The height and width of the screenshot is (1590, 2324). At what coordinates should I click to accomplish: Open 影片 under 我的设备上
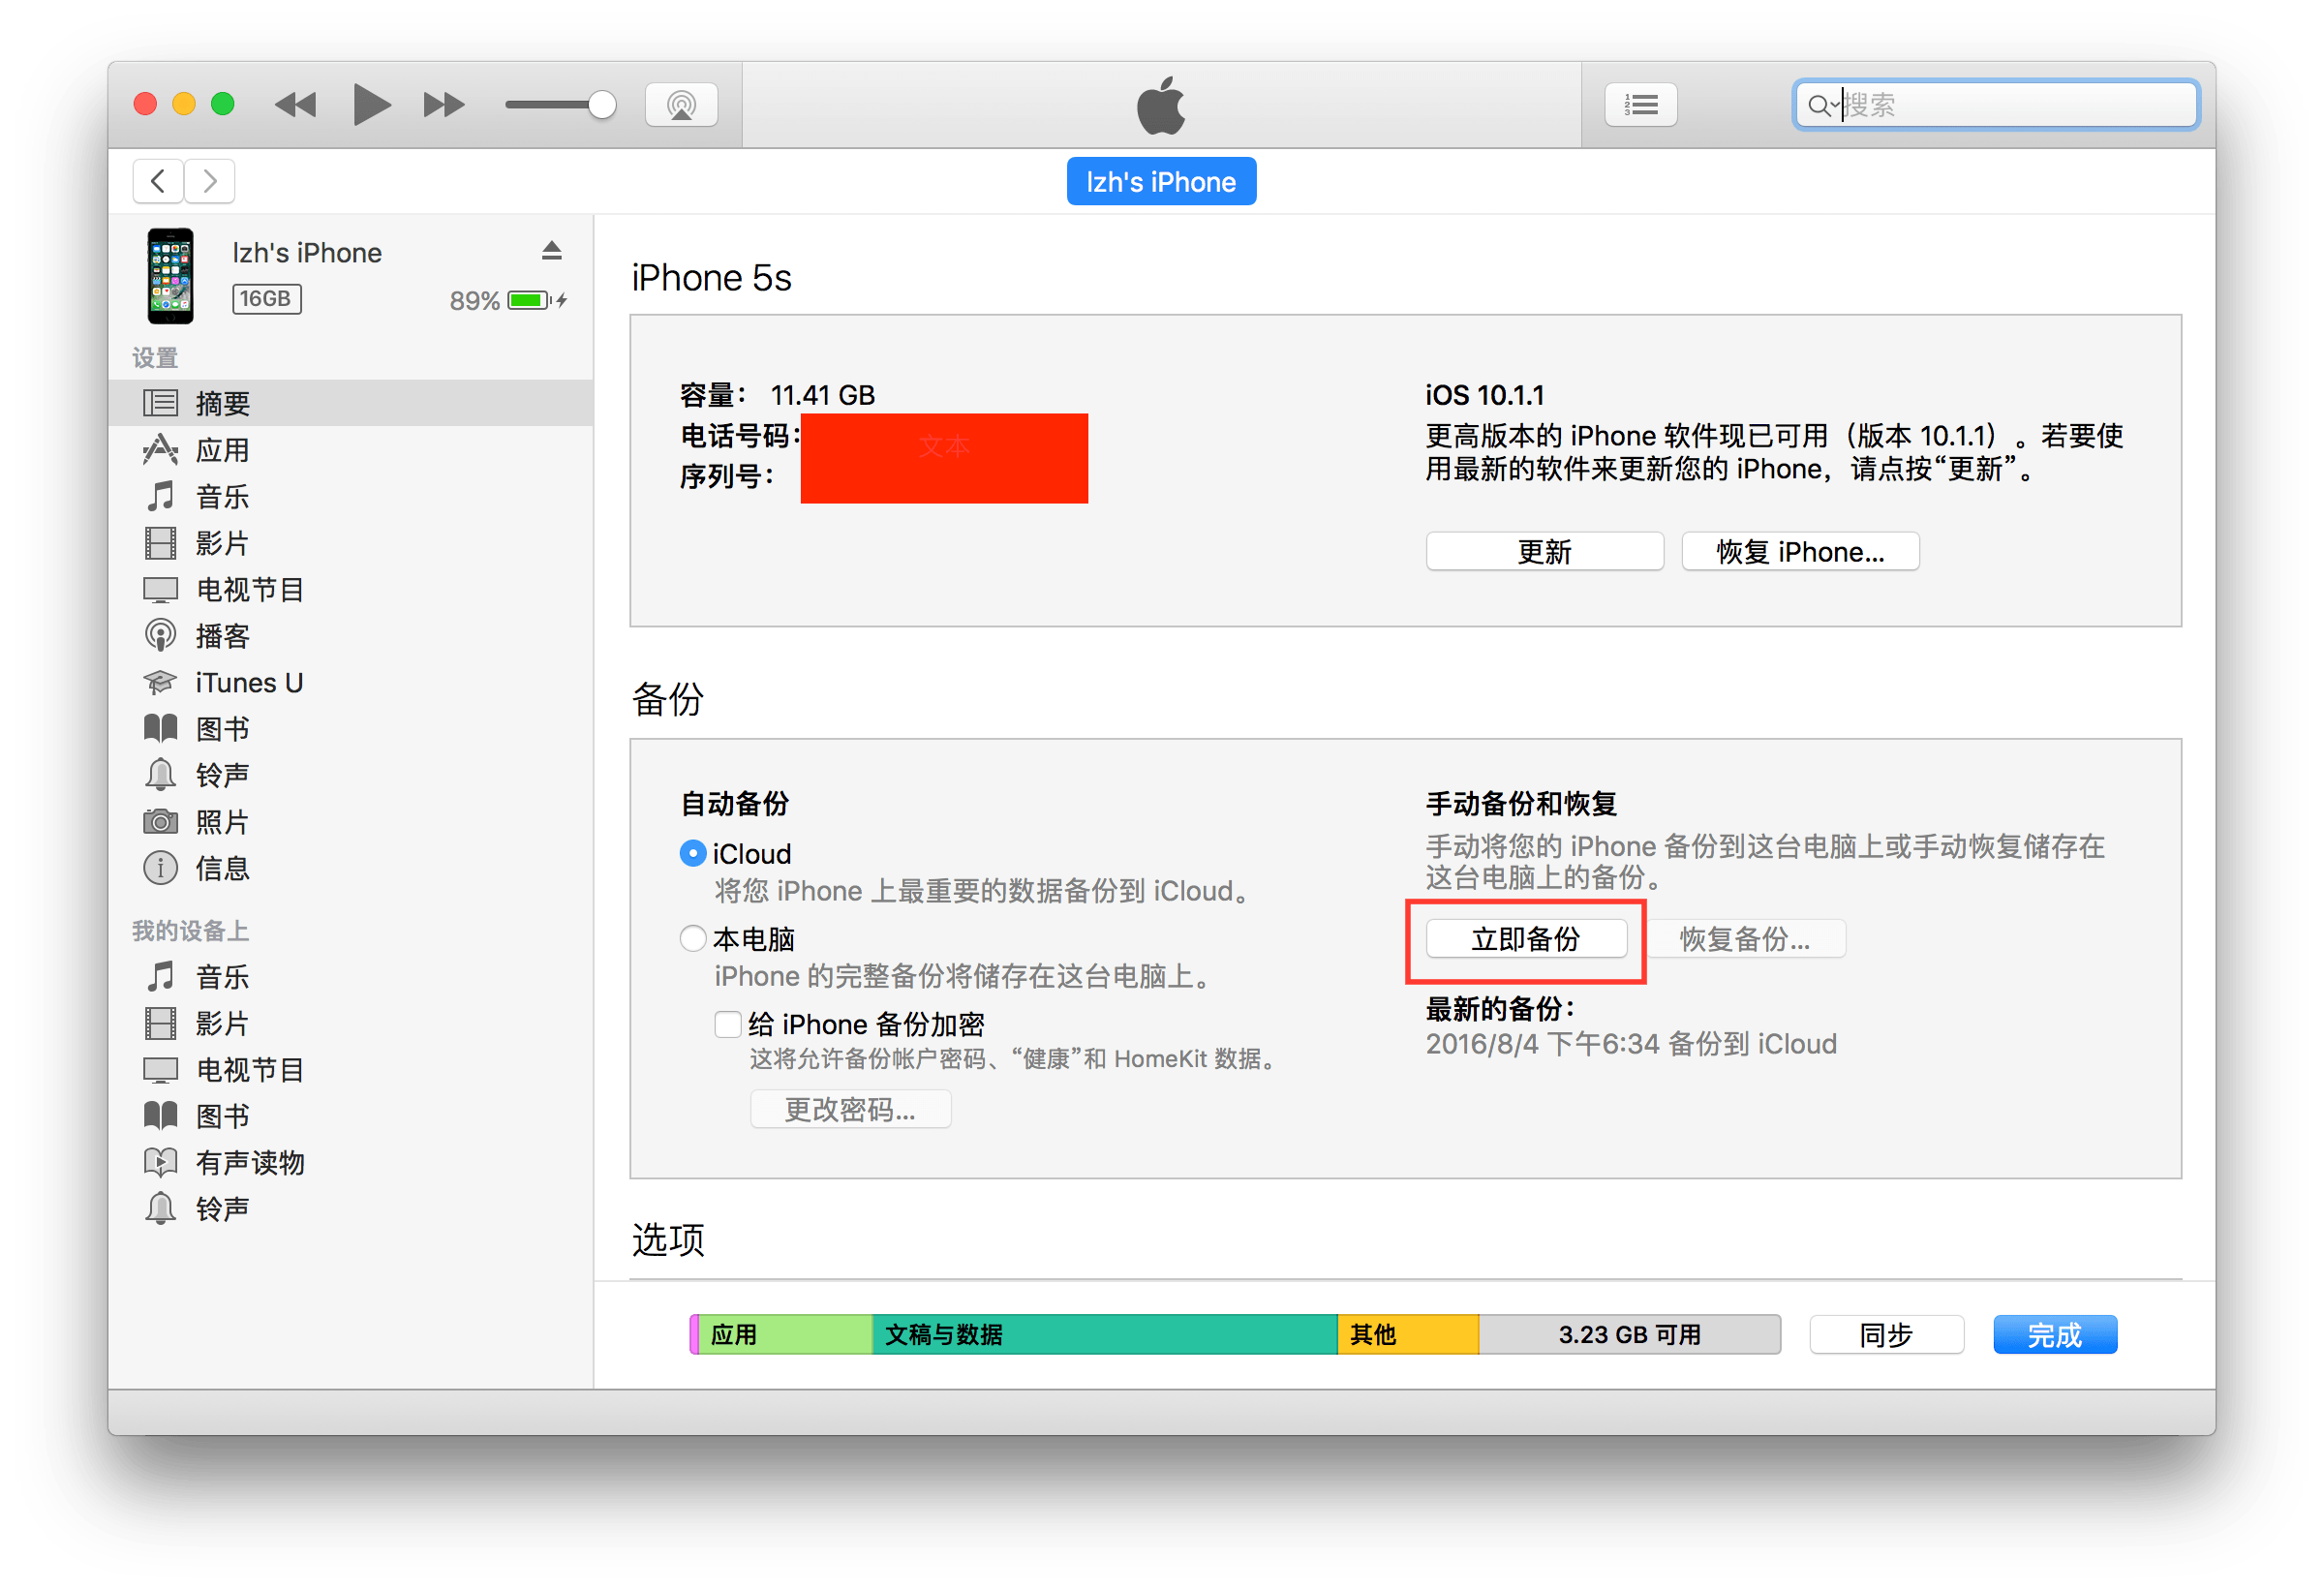350,1023
